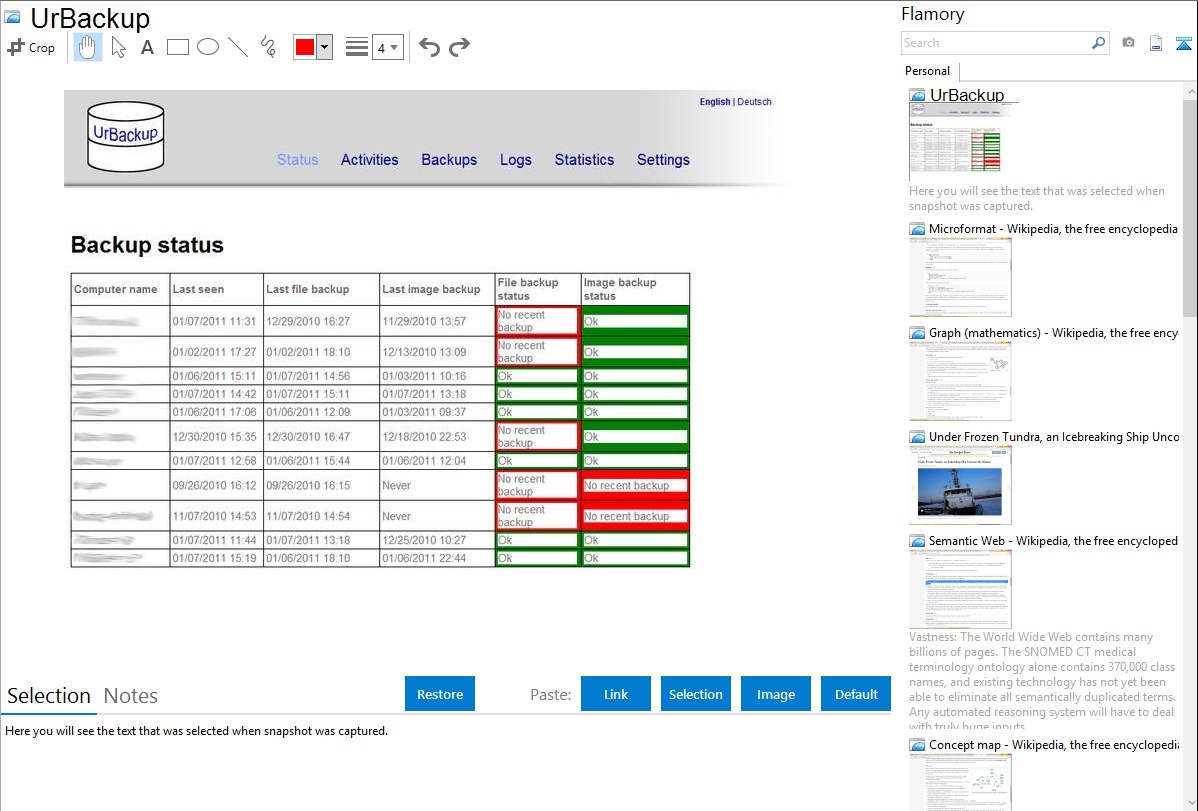
Task: Click Activities in the UrBackup navigation
Action: point(370,160)
